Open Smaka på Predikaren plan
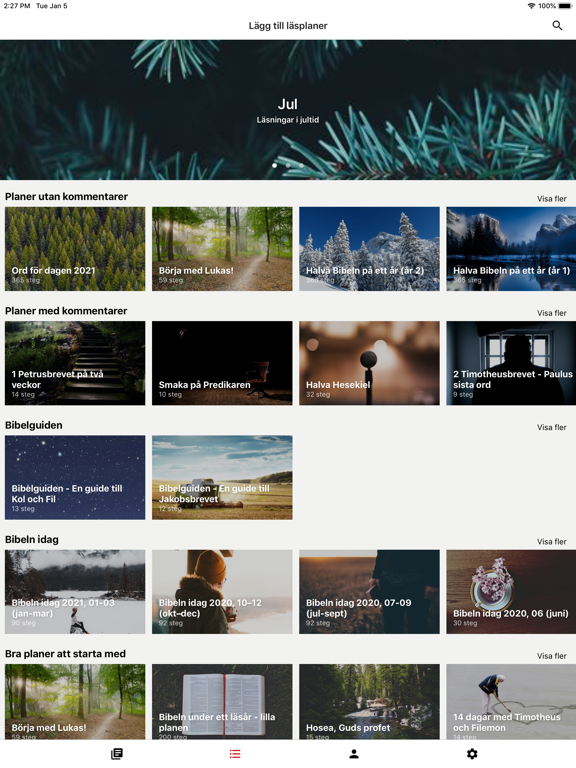Image resolution: width=576 pixels, height=768 pixels. coord(222,363)
